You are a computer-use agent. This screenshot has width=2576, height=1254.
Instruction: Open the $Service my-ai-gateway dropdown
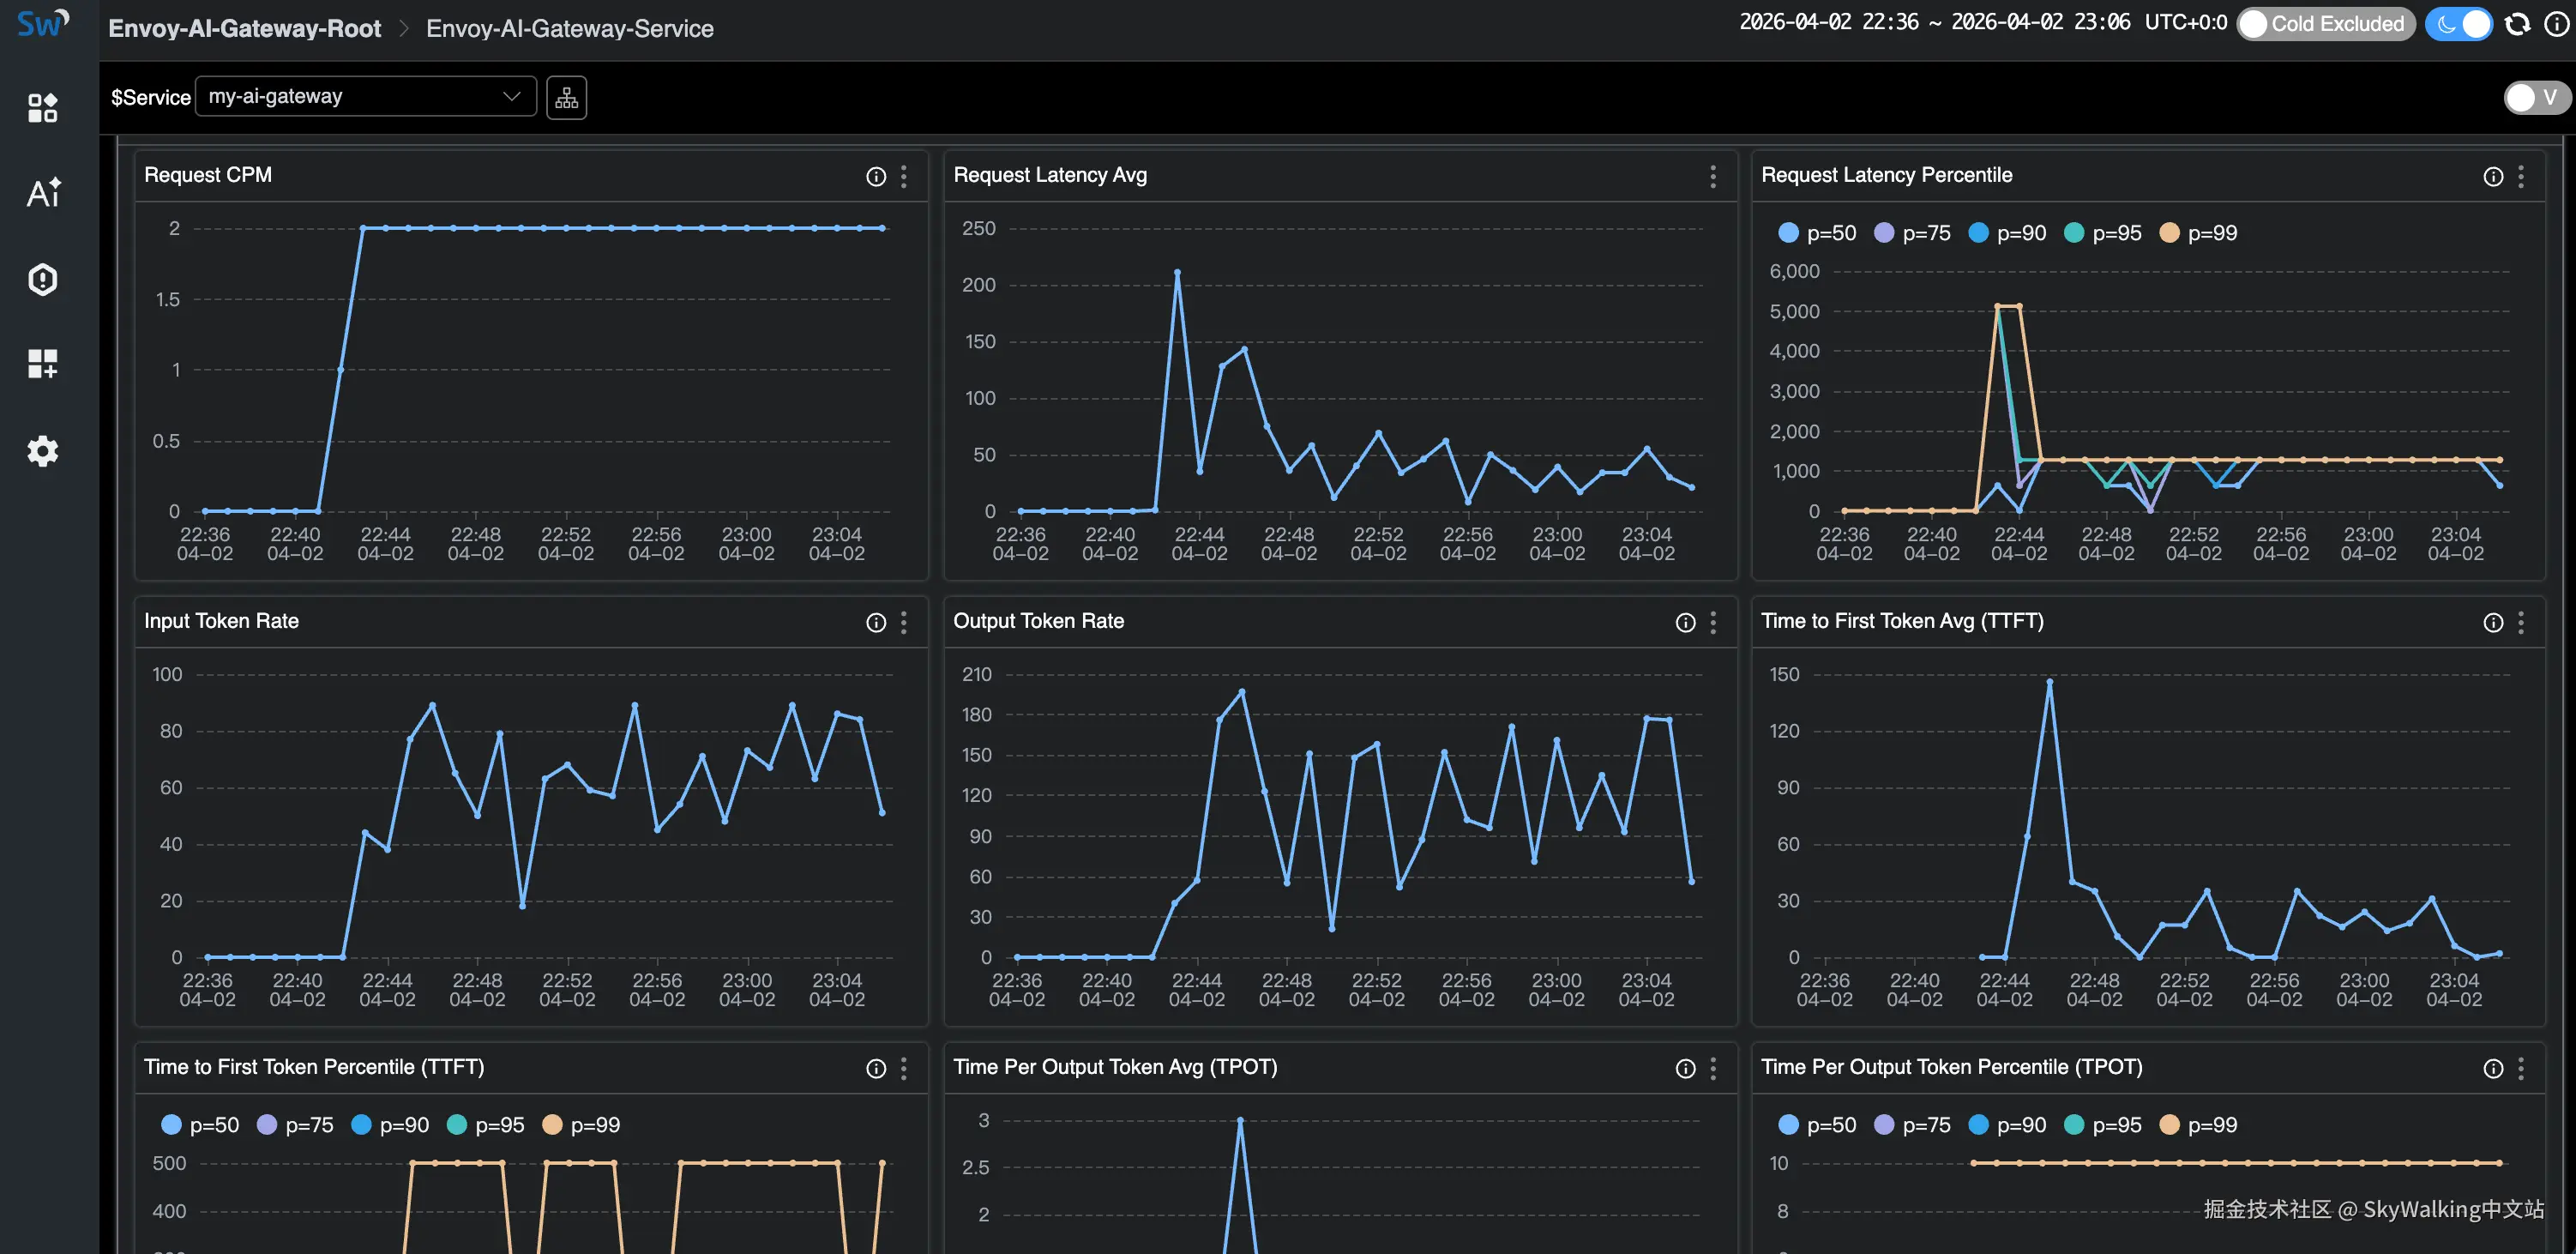365,97
